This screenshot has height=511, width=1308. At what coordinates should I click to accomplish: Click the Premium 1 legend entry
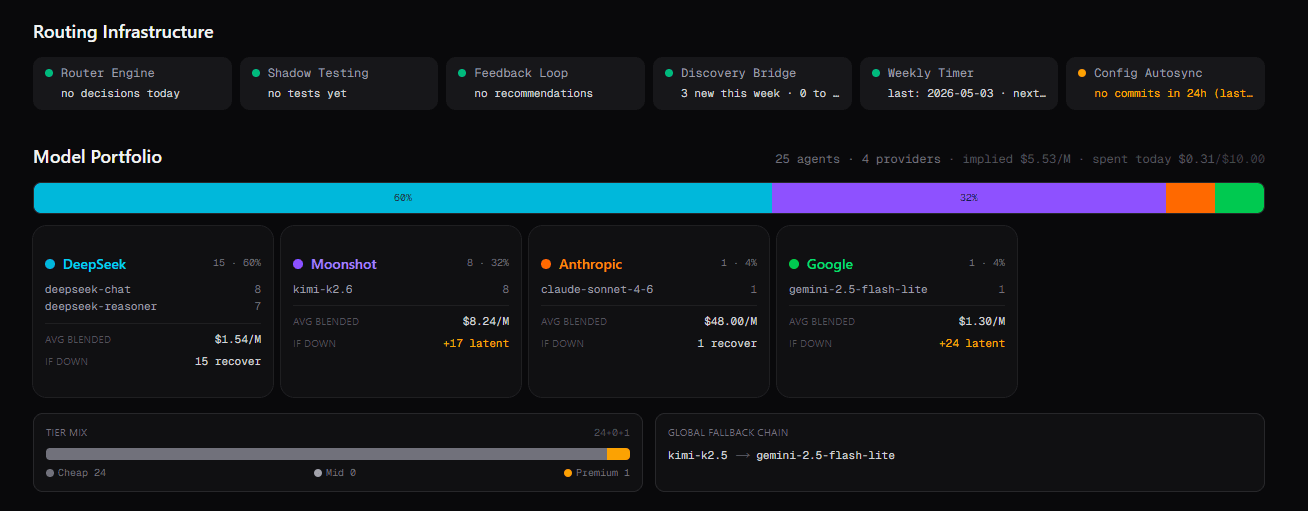point(597,473)
